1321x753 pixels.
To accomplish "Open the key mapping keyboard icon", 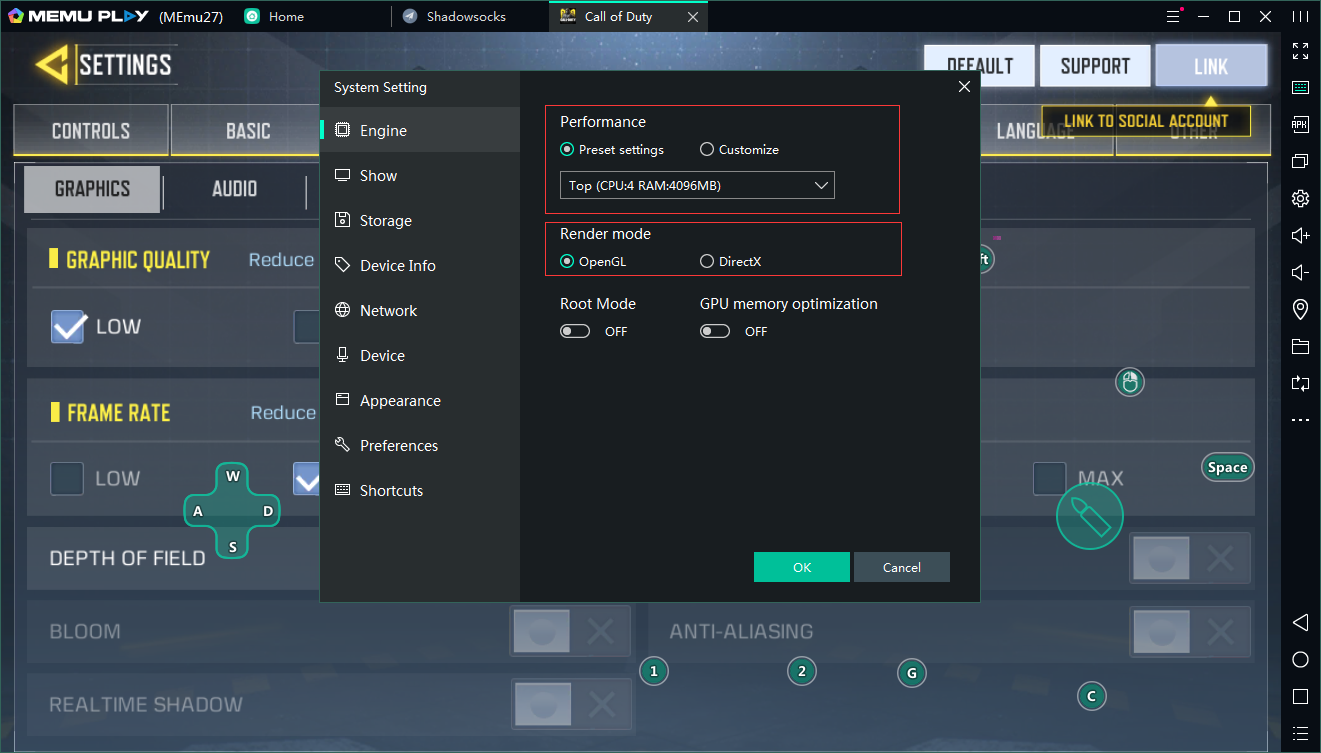I will (1300, 88).
